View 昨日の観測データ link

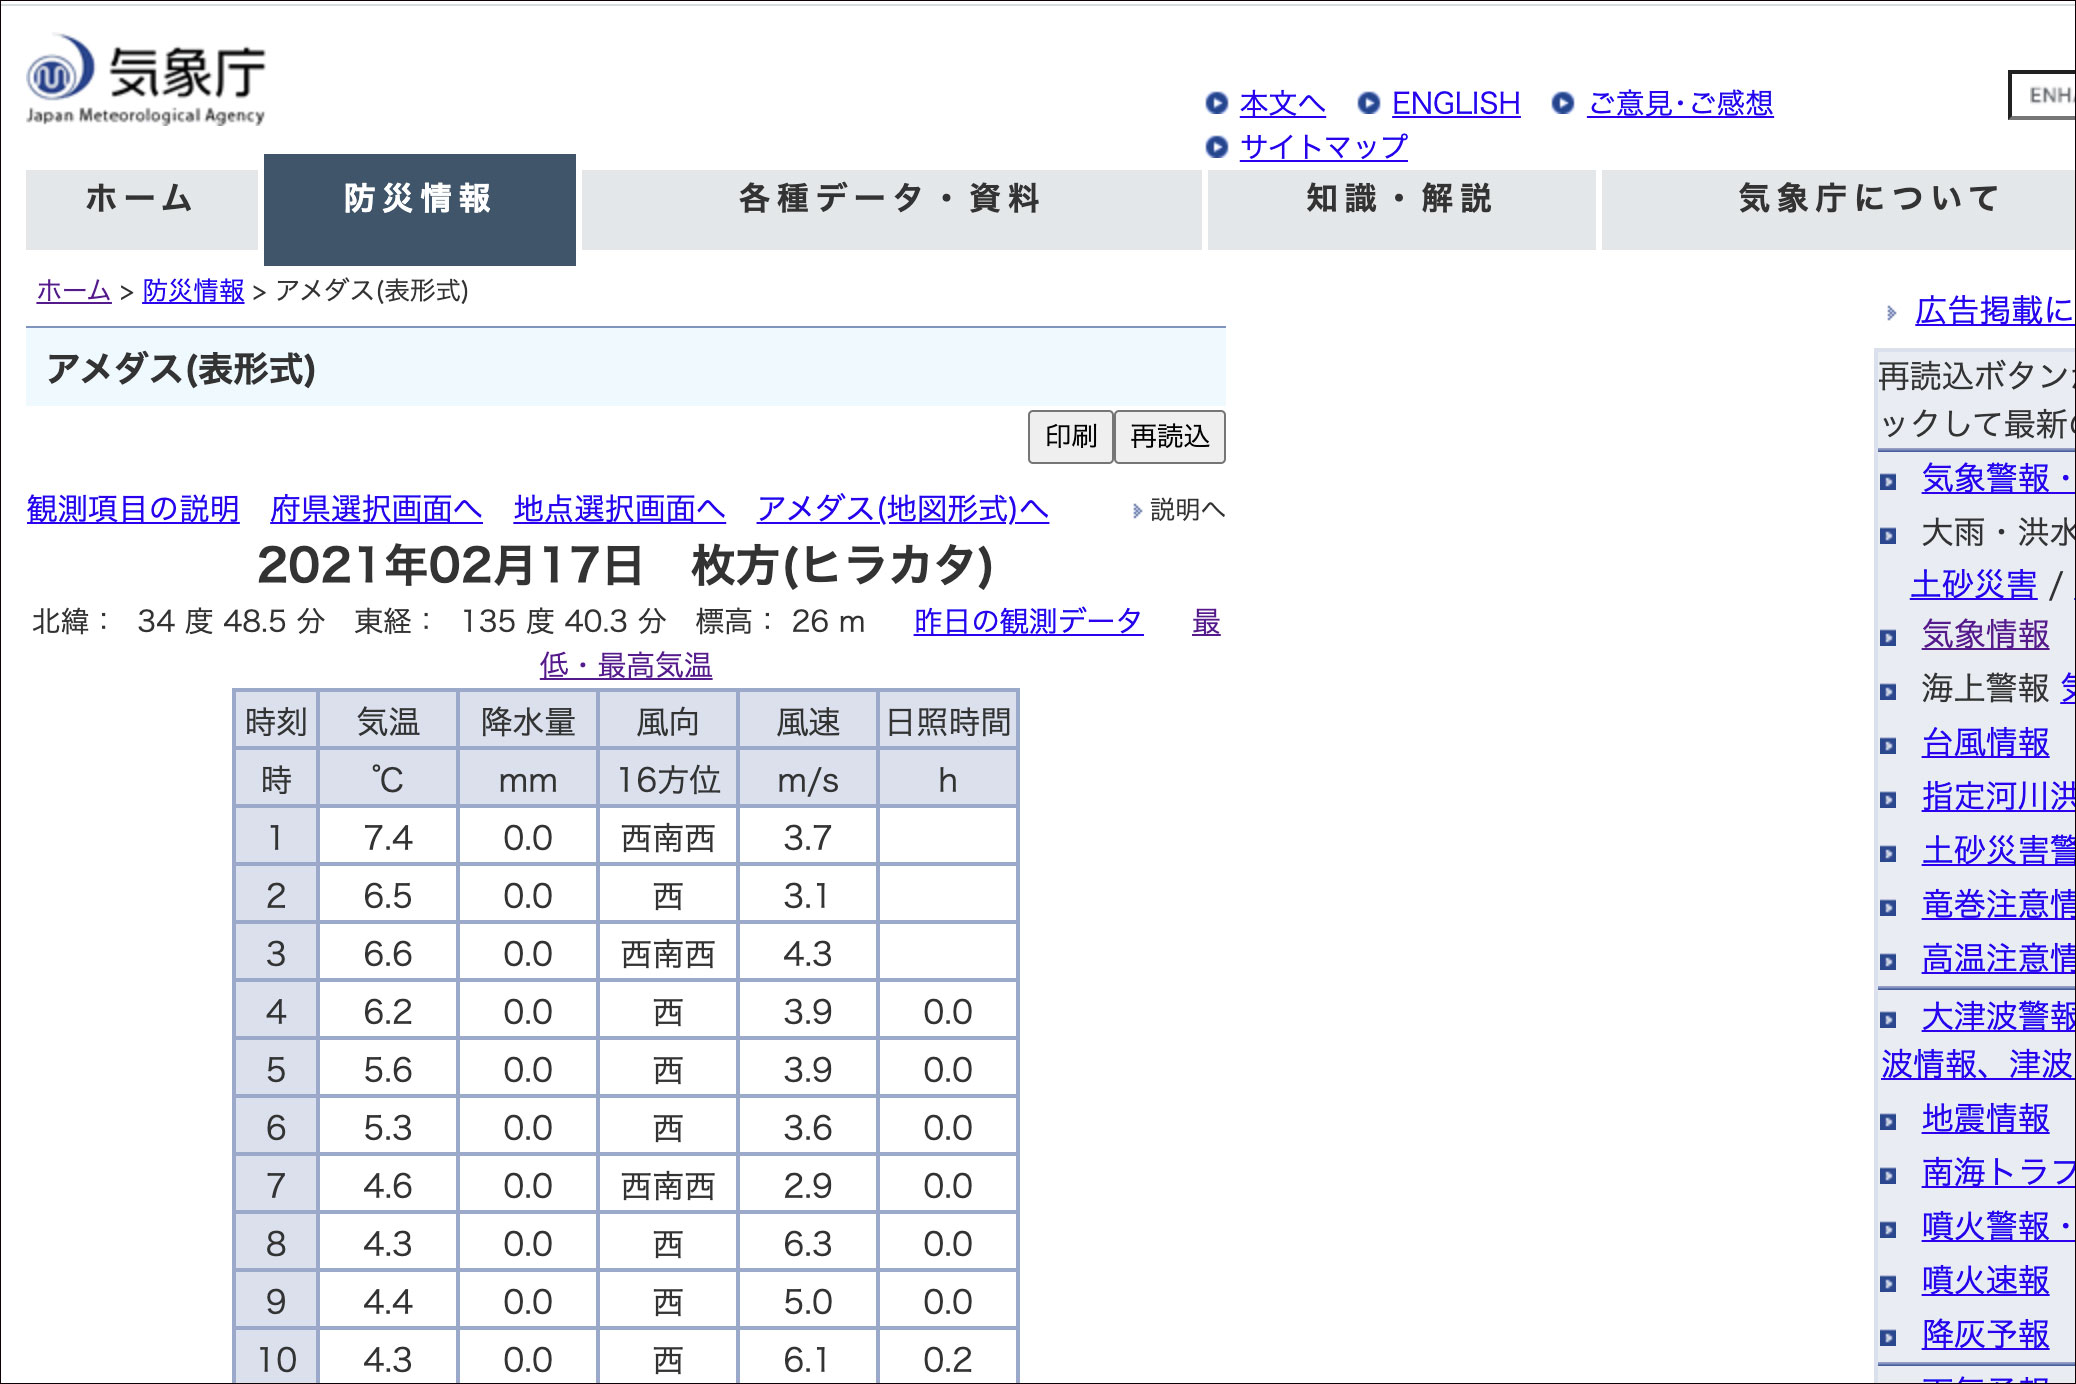pos(1027,621)
